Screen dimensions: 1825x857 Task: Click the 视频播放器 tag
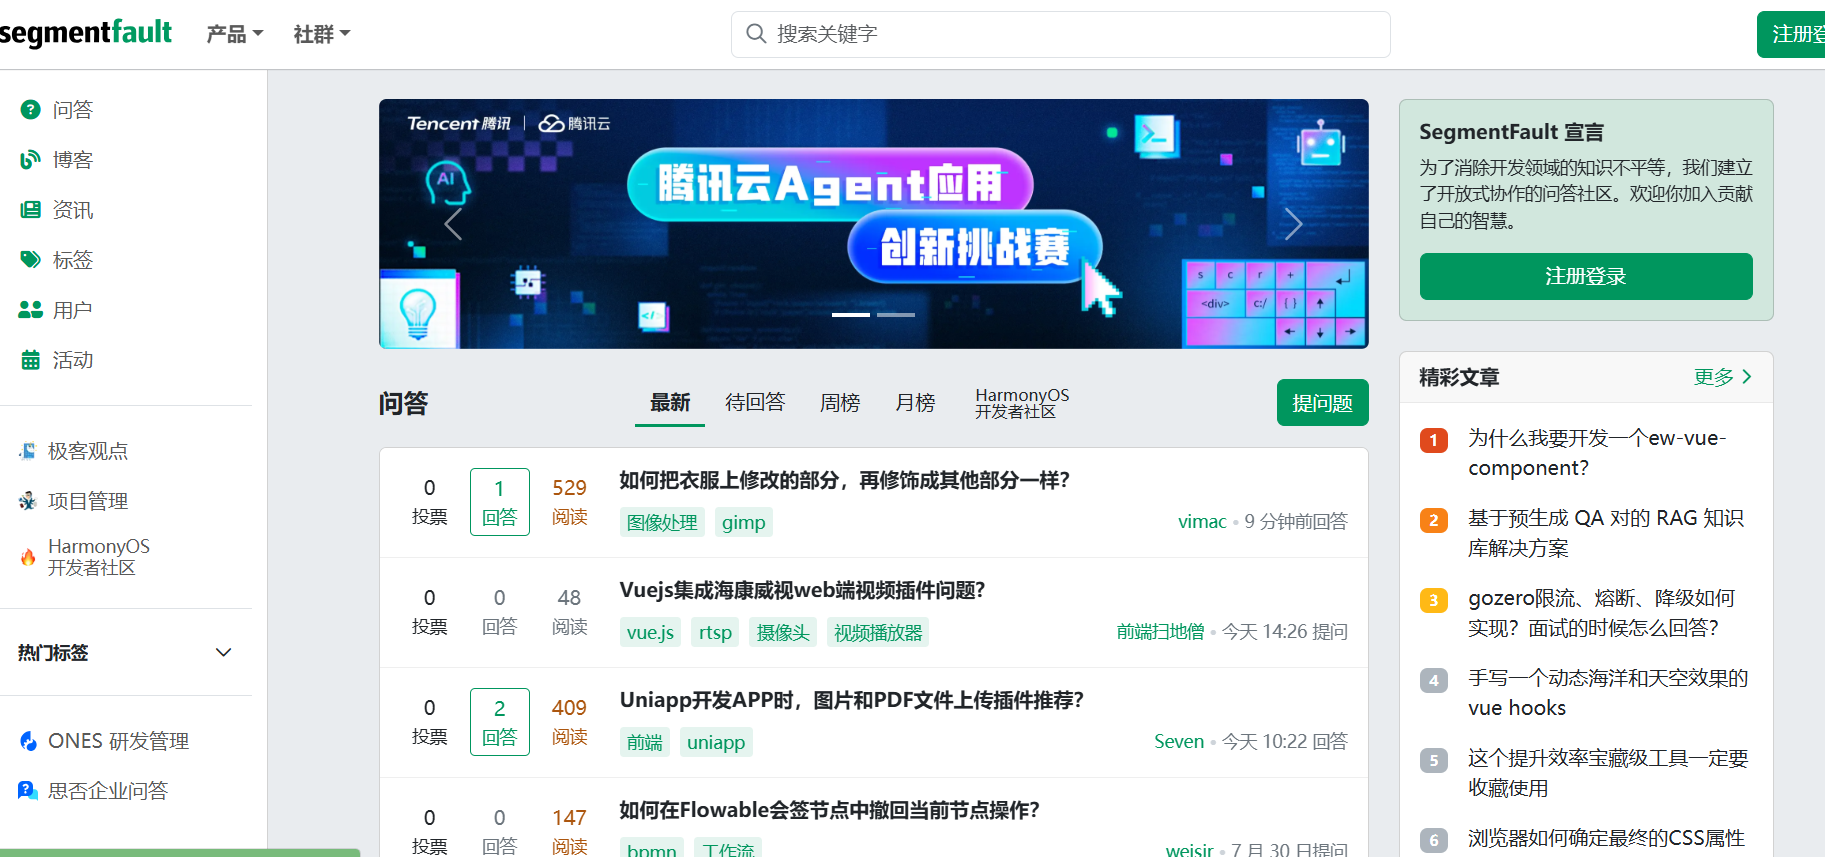[x=878, y=632]
